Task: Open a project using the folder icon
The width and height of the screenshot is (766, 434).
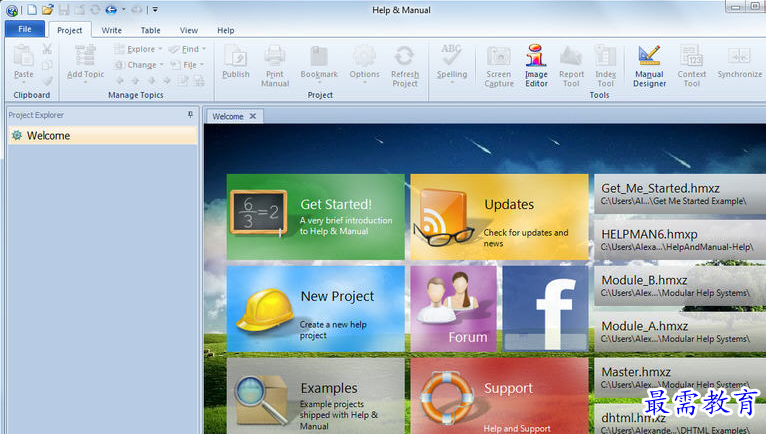Action: point(47,9)
